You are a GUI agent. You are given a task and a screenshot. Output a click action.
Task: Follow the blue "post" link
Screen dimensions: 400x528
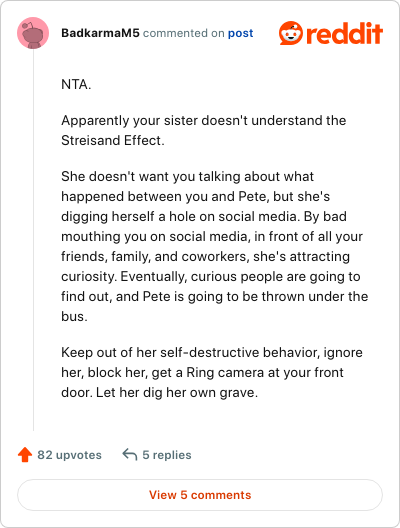pyautogui.click(x=240, y=33)
